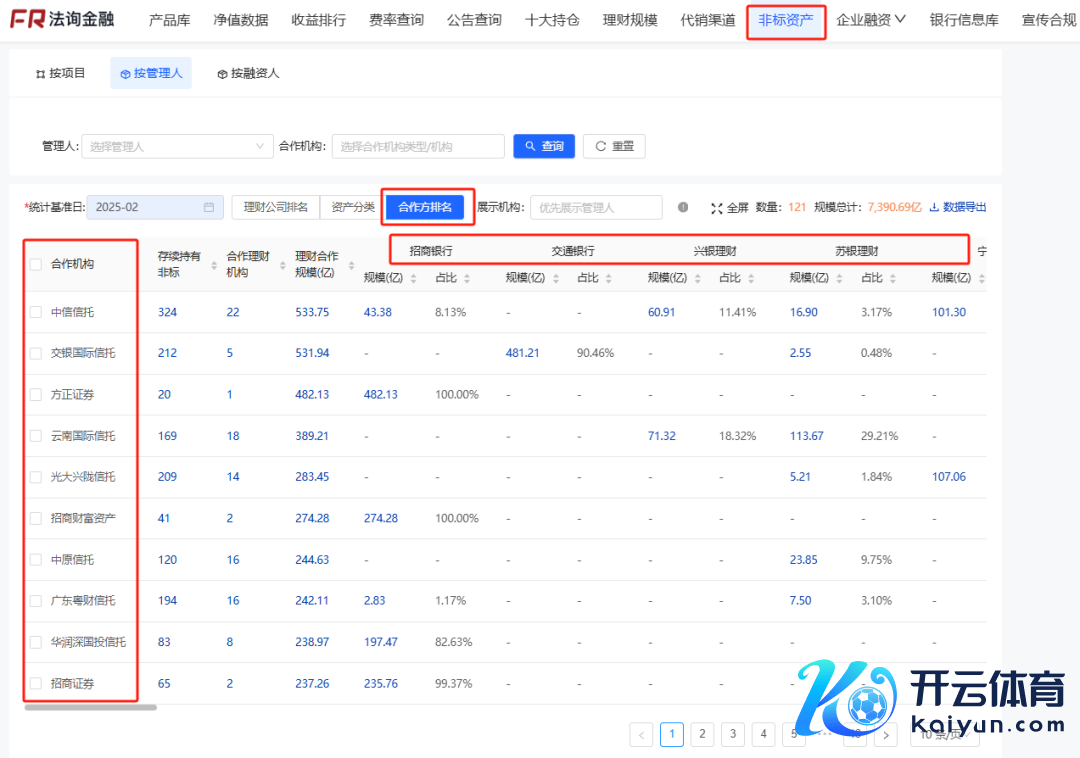1080x758 pixels.
Task: Click the fullscreen 全屏 icon
Action: tap(716, 208)
